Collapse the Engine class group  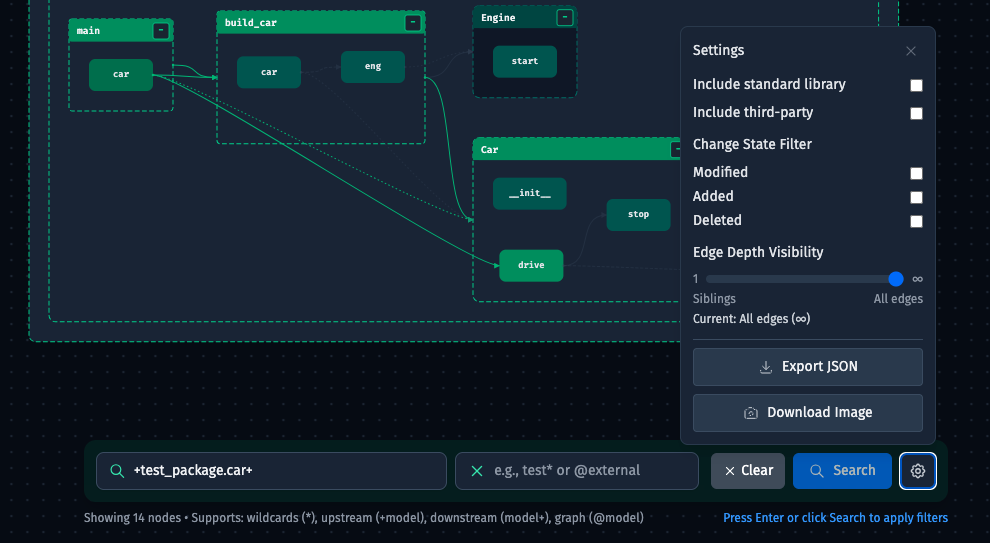565,18
